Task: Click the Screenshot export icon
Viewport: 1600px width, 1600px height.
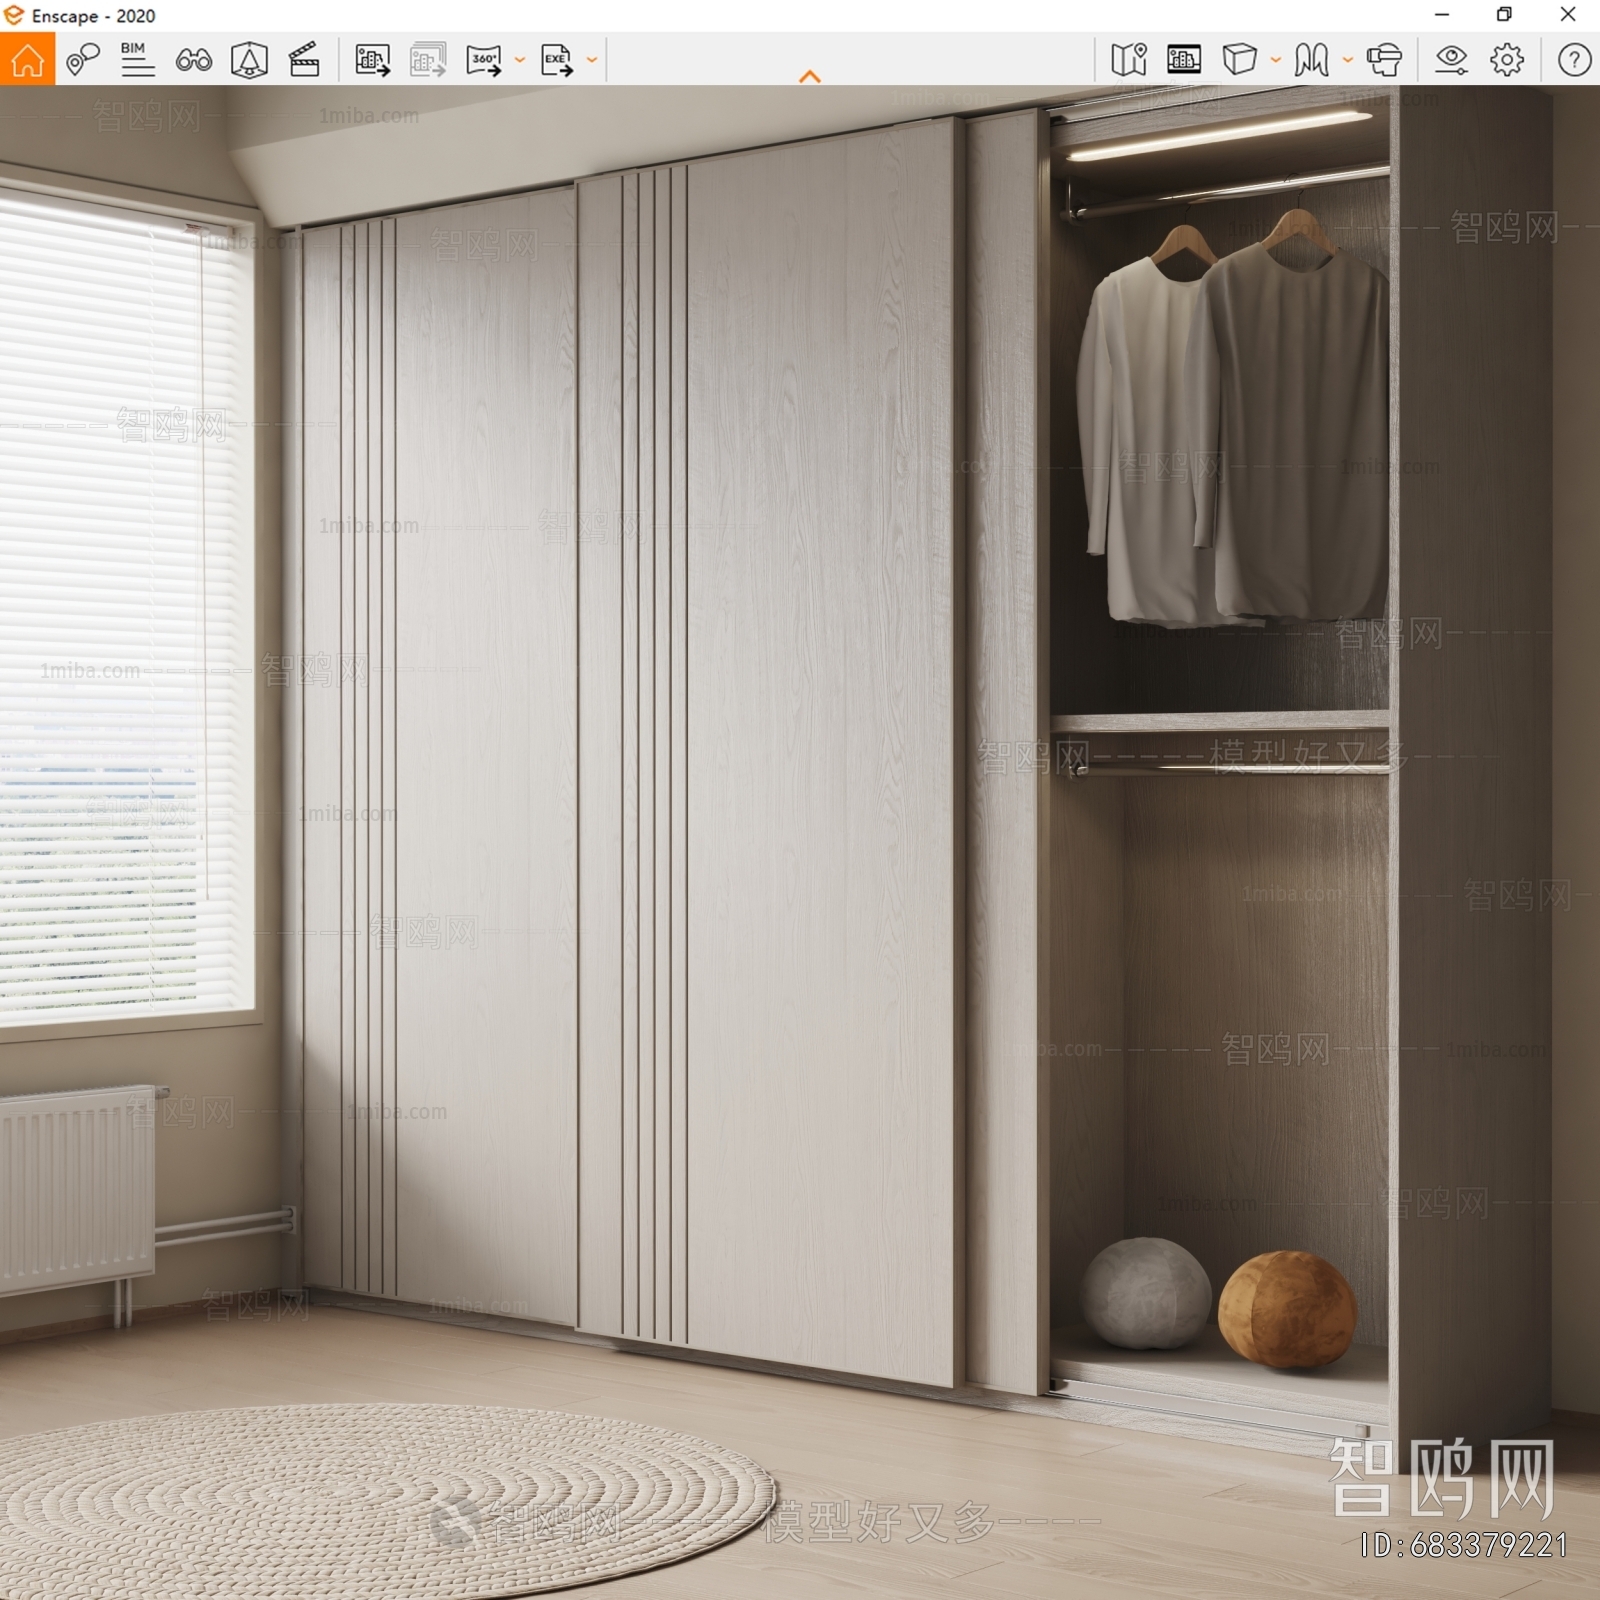Action: coord(373,60)
